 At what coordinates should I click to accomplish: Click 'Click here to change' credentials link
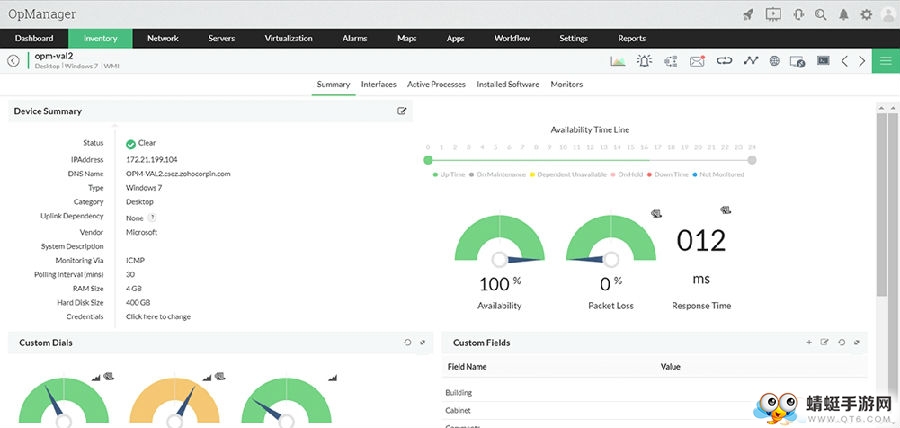click(x=158, y=317)
